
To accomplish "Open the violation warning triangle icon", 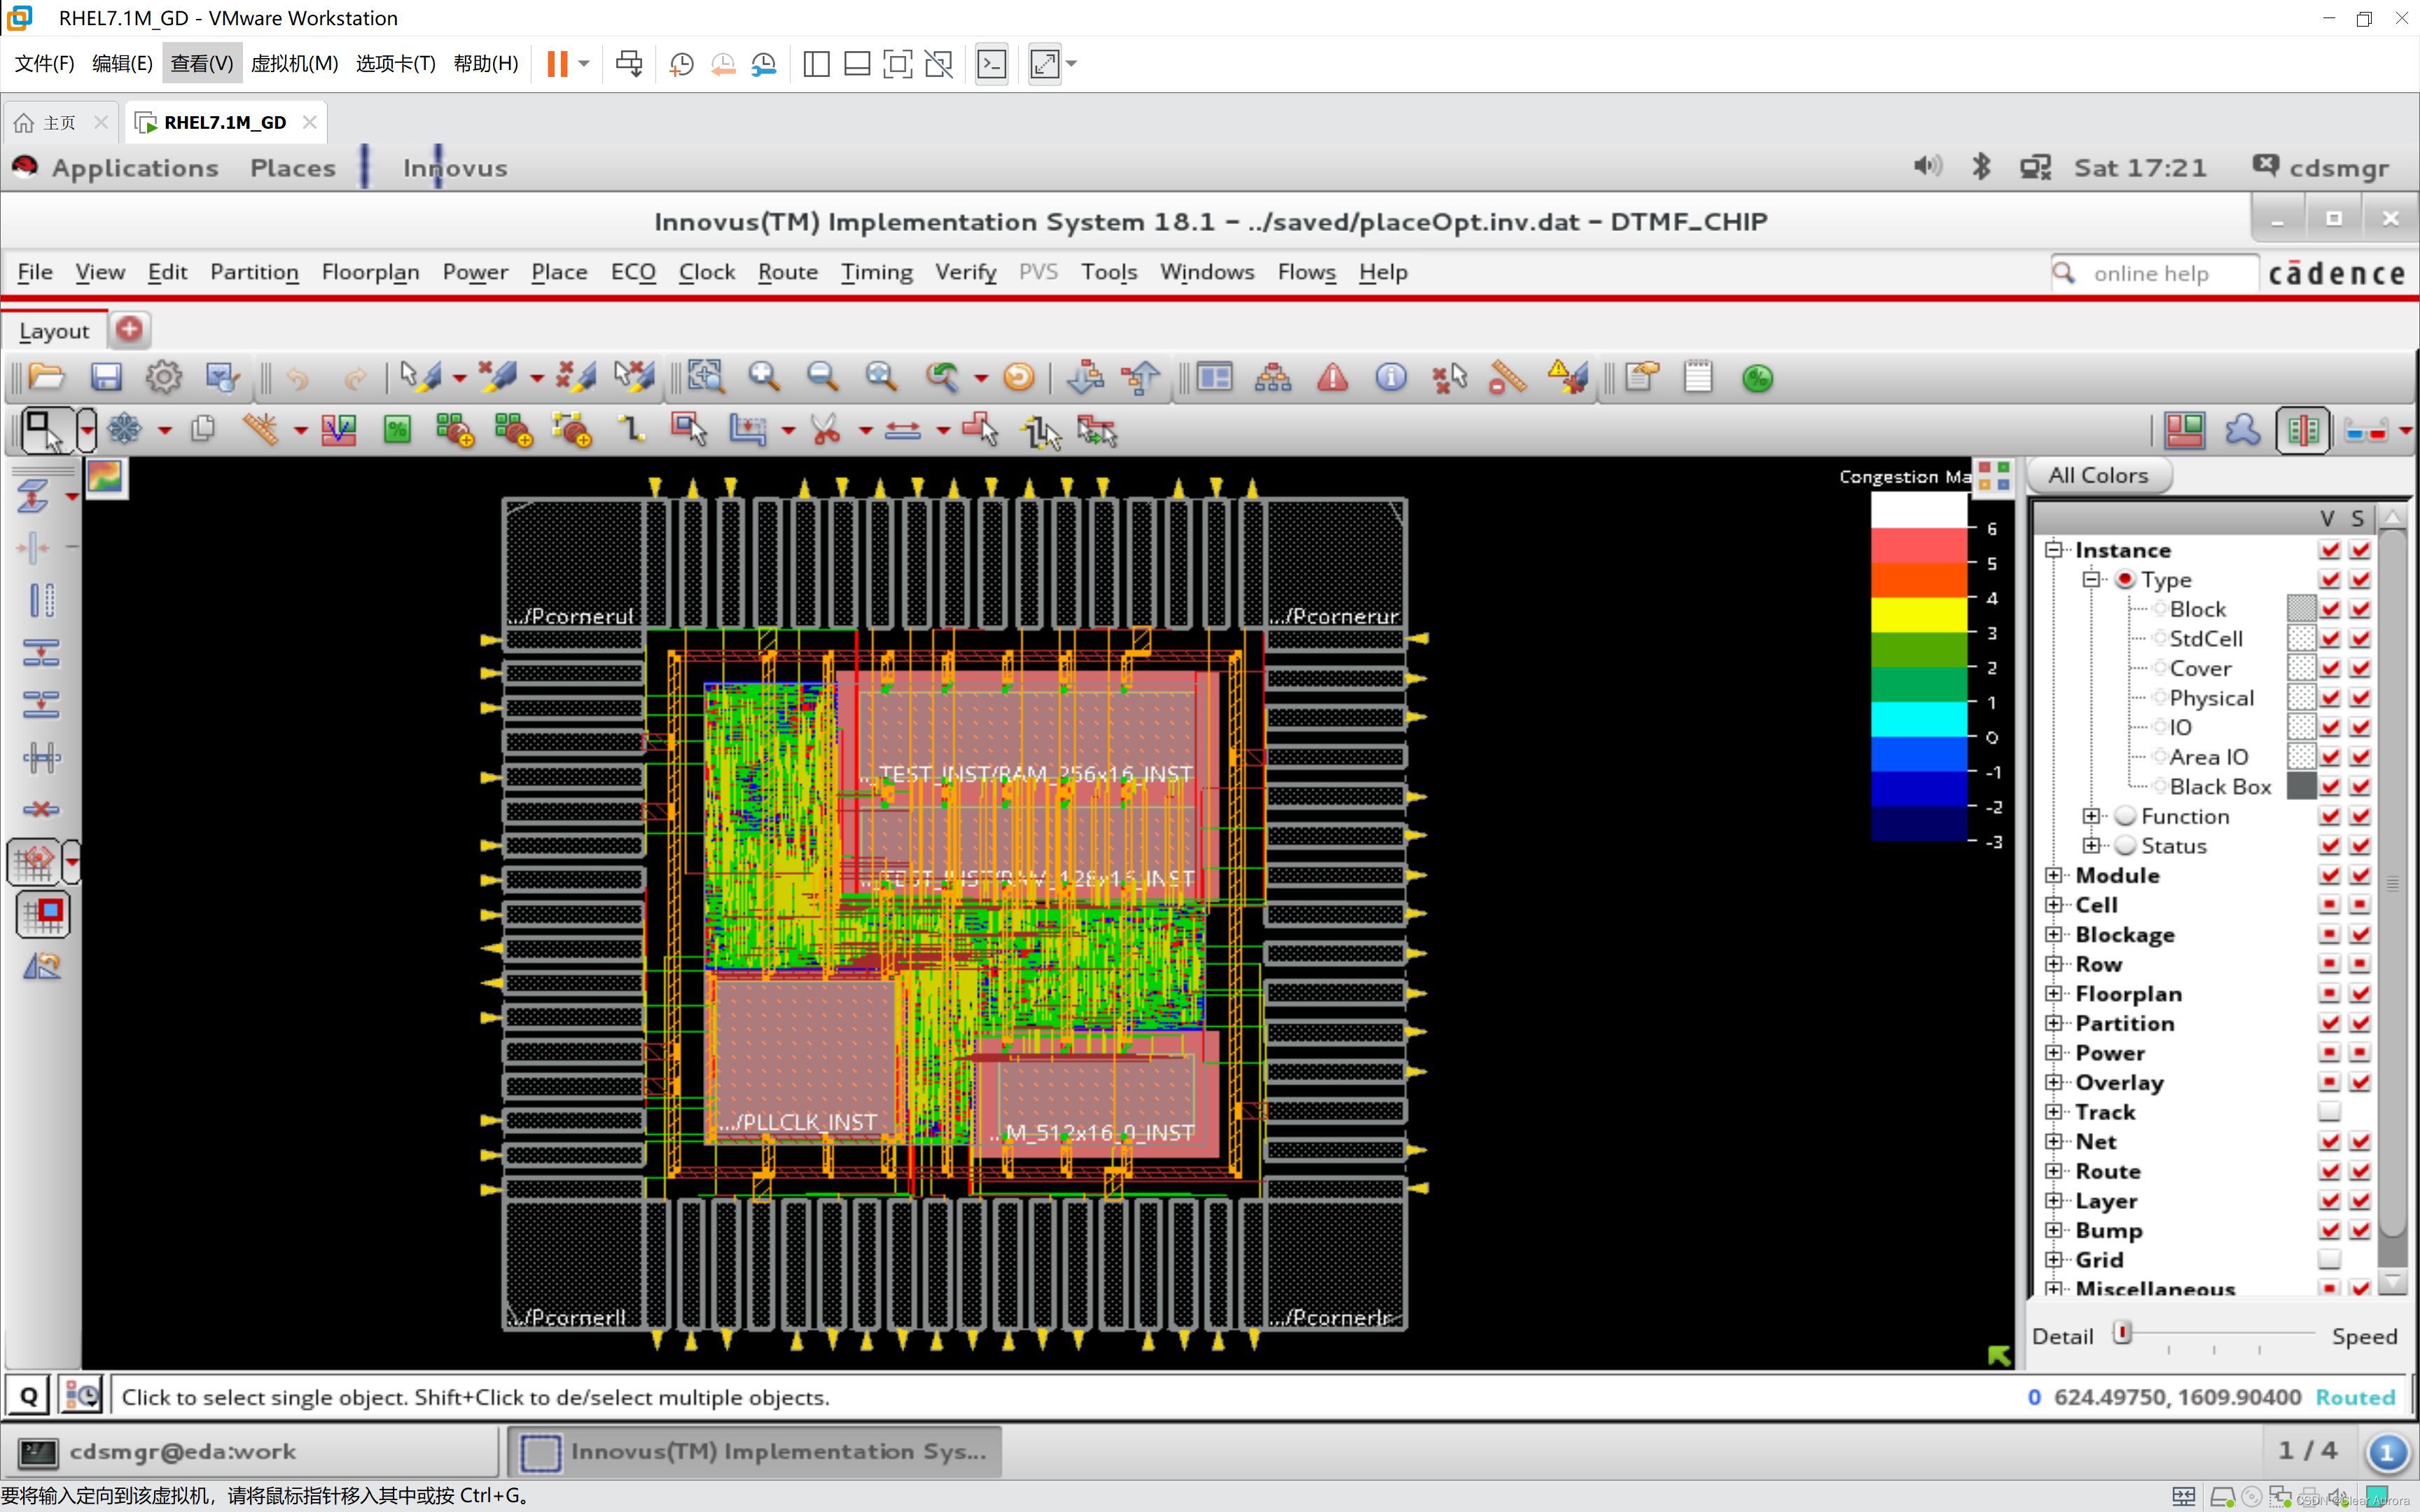I will pyautogui.click(x=1332, y=377).
